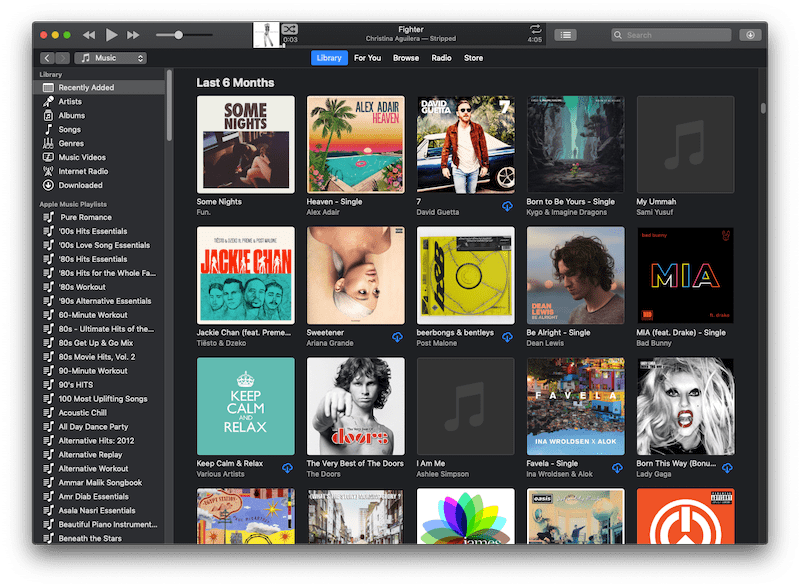The image size is (800, 587).
Task: Open the All Day Dance Party playlist
Action: pos(99,427)
